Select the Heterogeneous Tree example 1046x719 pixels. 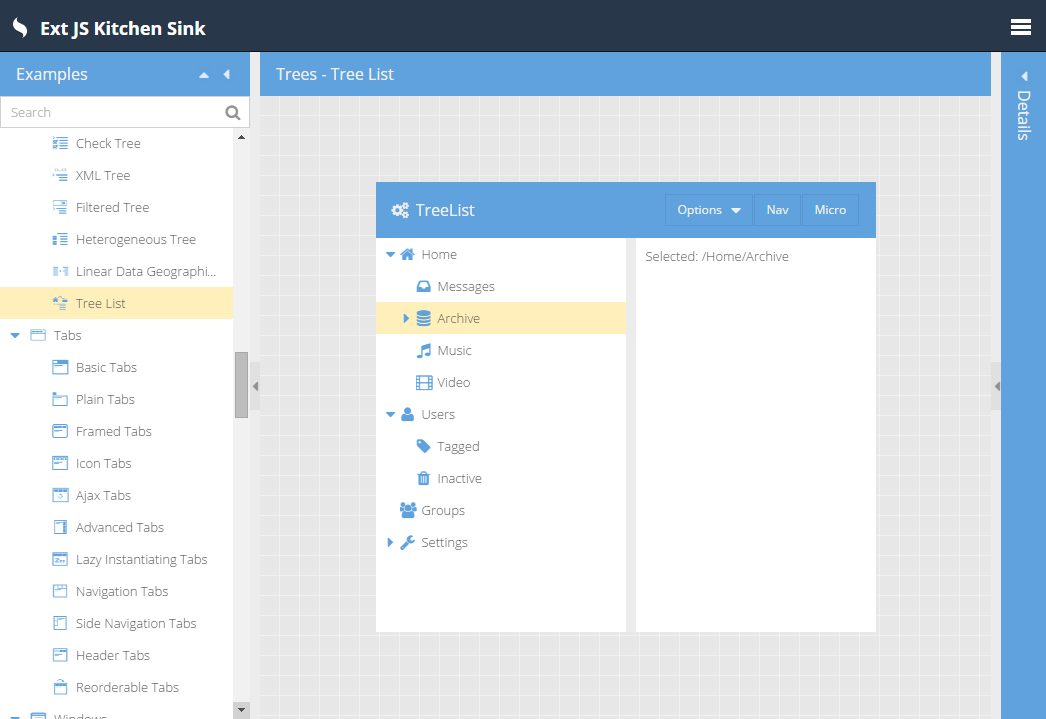pyautogui.click(x=135, y=240)
